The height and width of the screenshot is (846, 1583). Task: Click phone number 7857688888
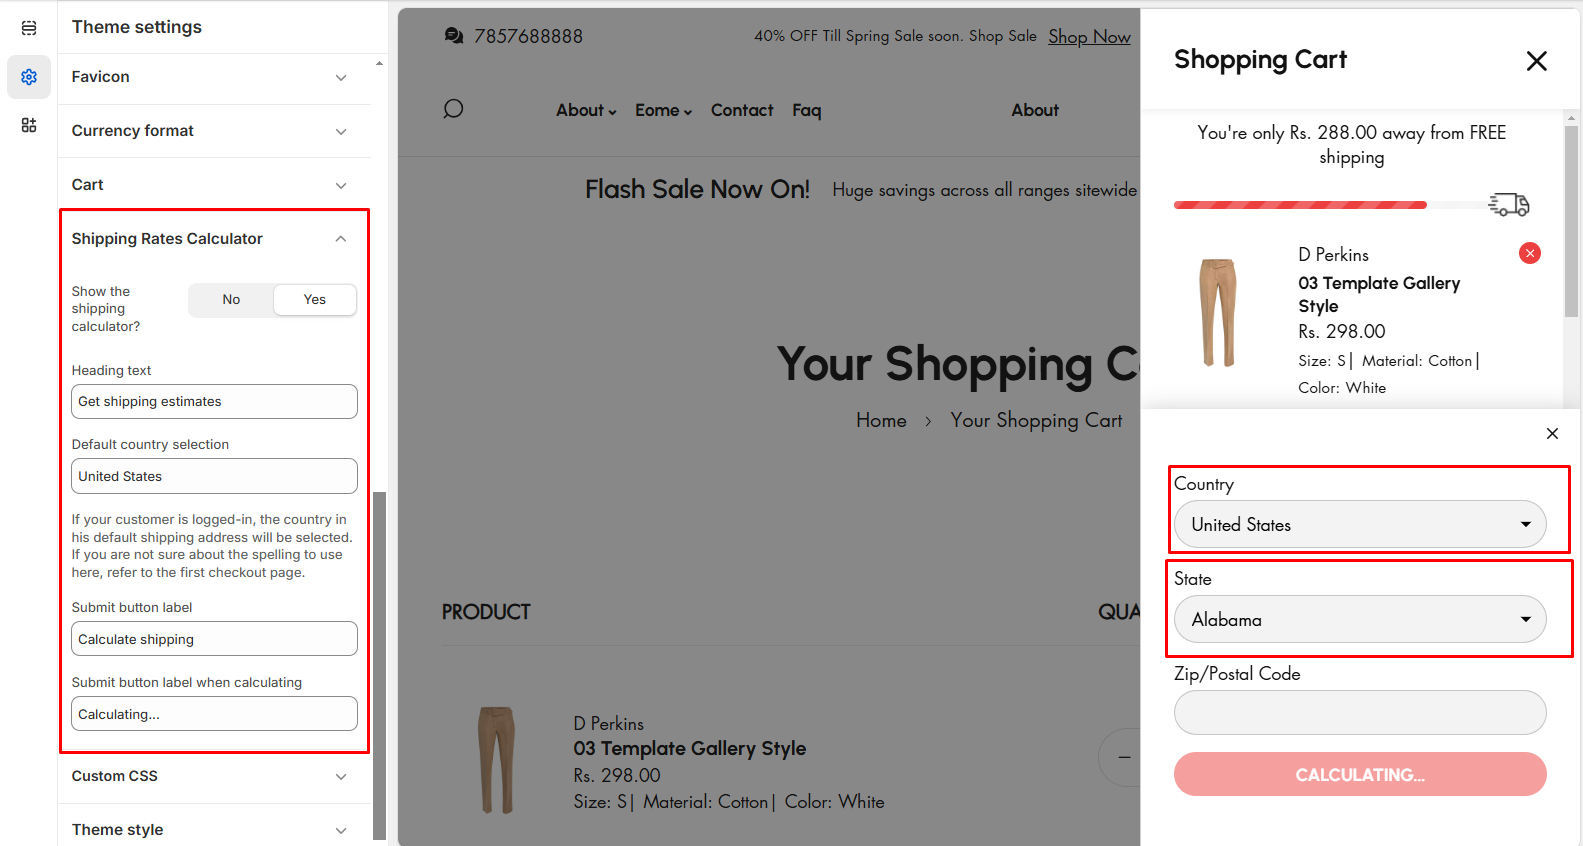(528, 37)
